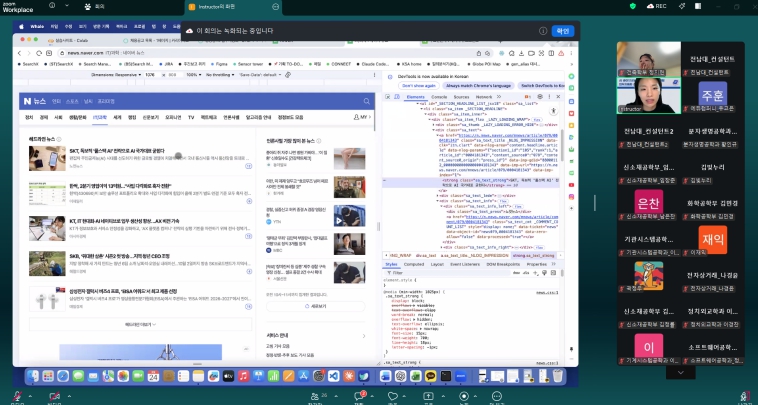
Task: Select DevTools inspect element picker icon
Action: coord(388,97)
